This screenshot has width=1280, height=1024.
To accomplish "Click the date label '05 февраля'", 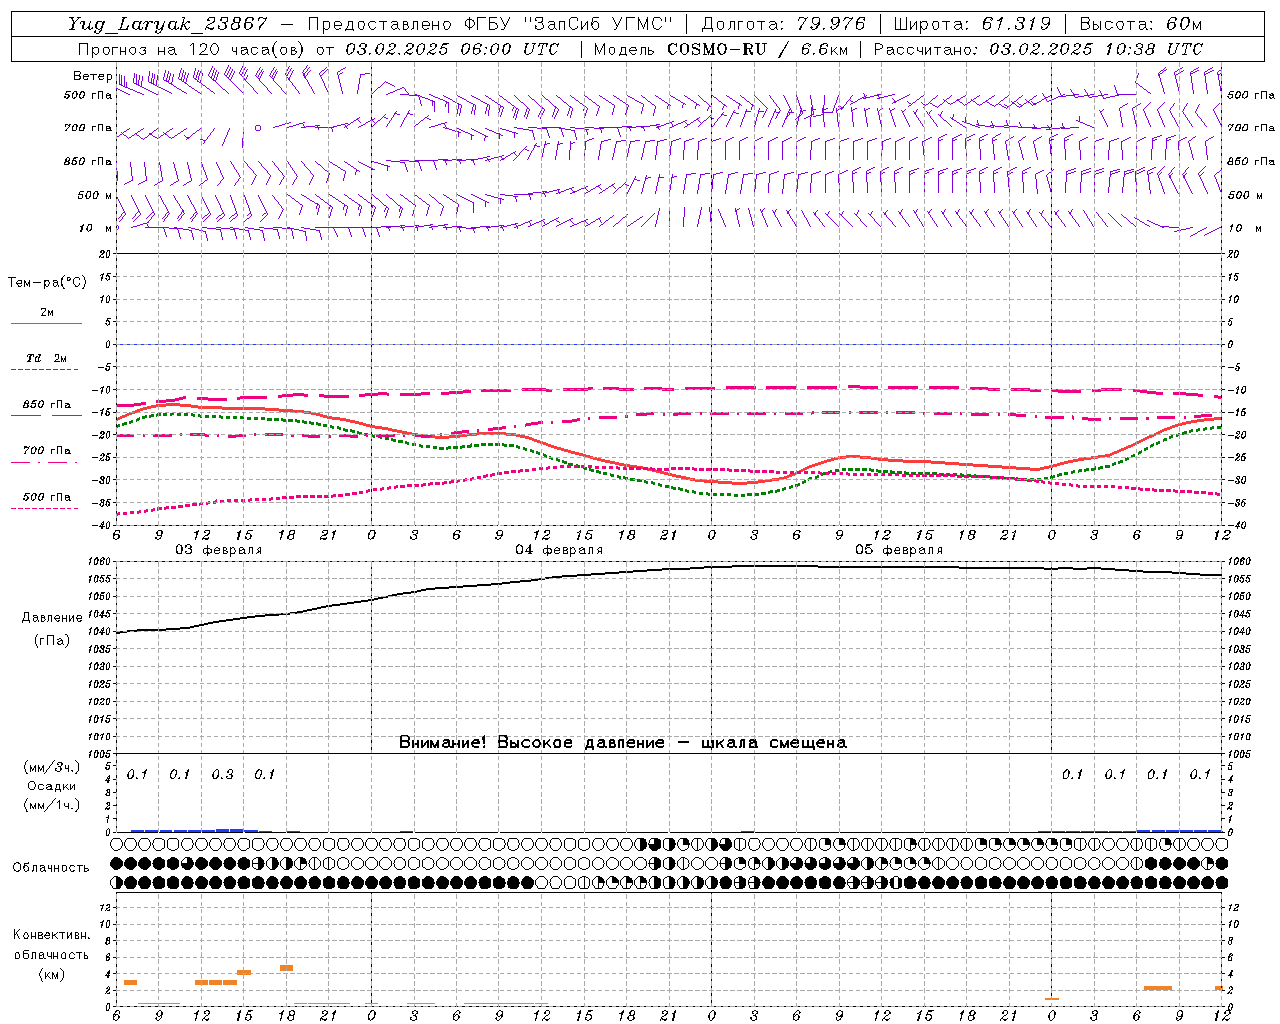I will [x=899, y=550].
